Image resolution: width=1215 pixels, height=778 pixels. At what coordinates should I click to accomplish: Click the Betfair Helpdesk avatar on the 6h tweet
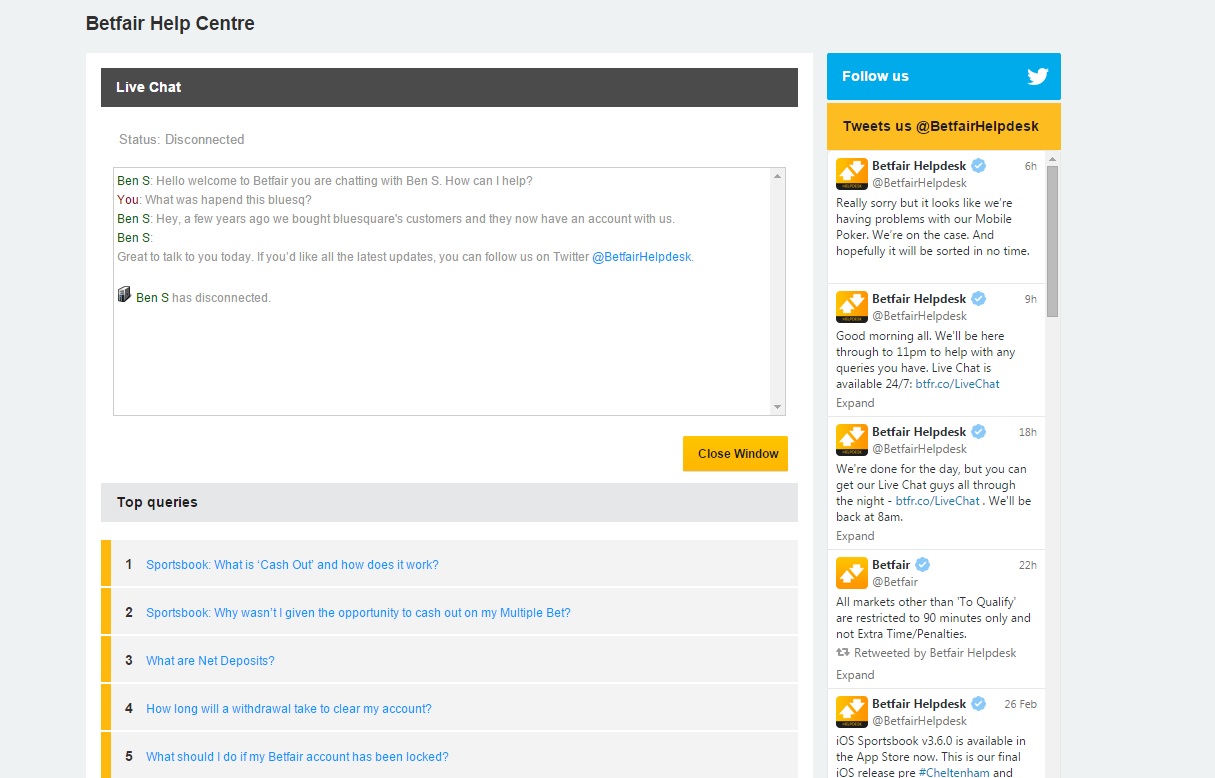tap(852, 174)
